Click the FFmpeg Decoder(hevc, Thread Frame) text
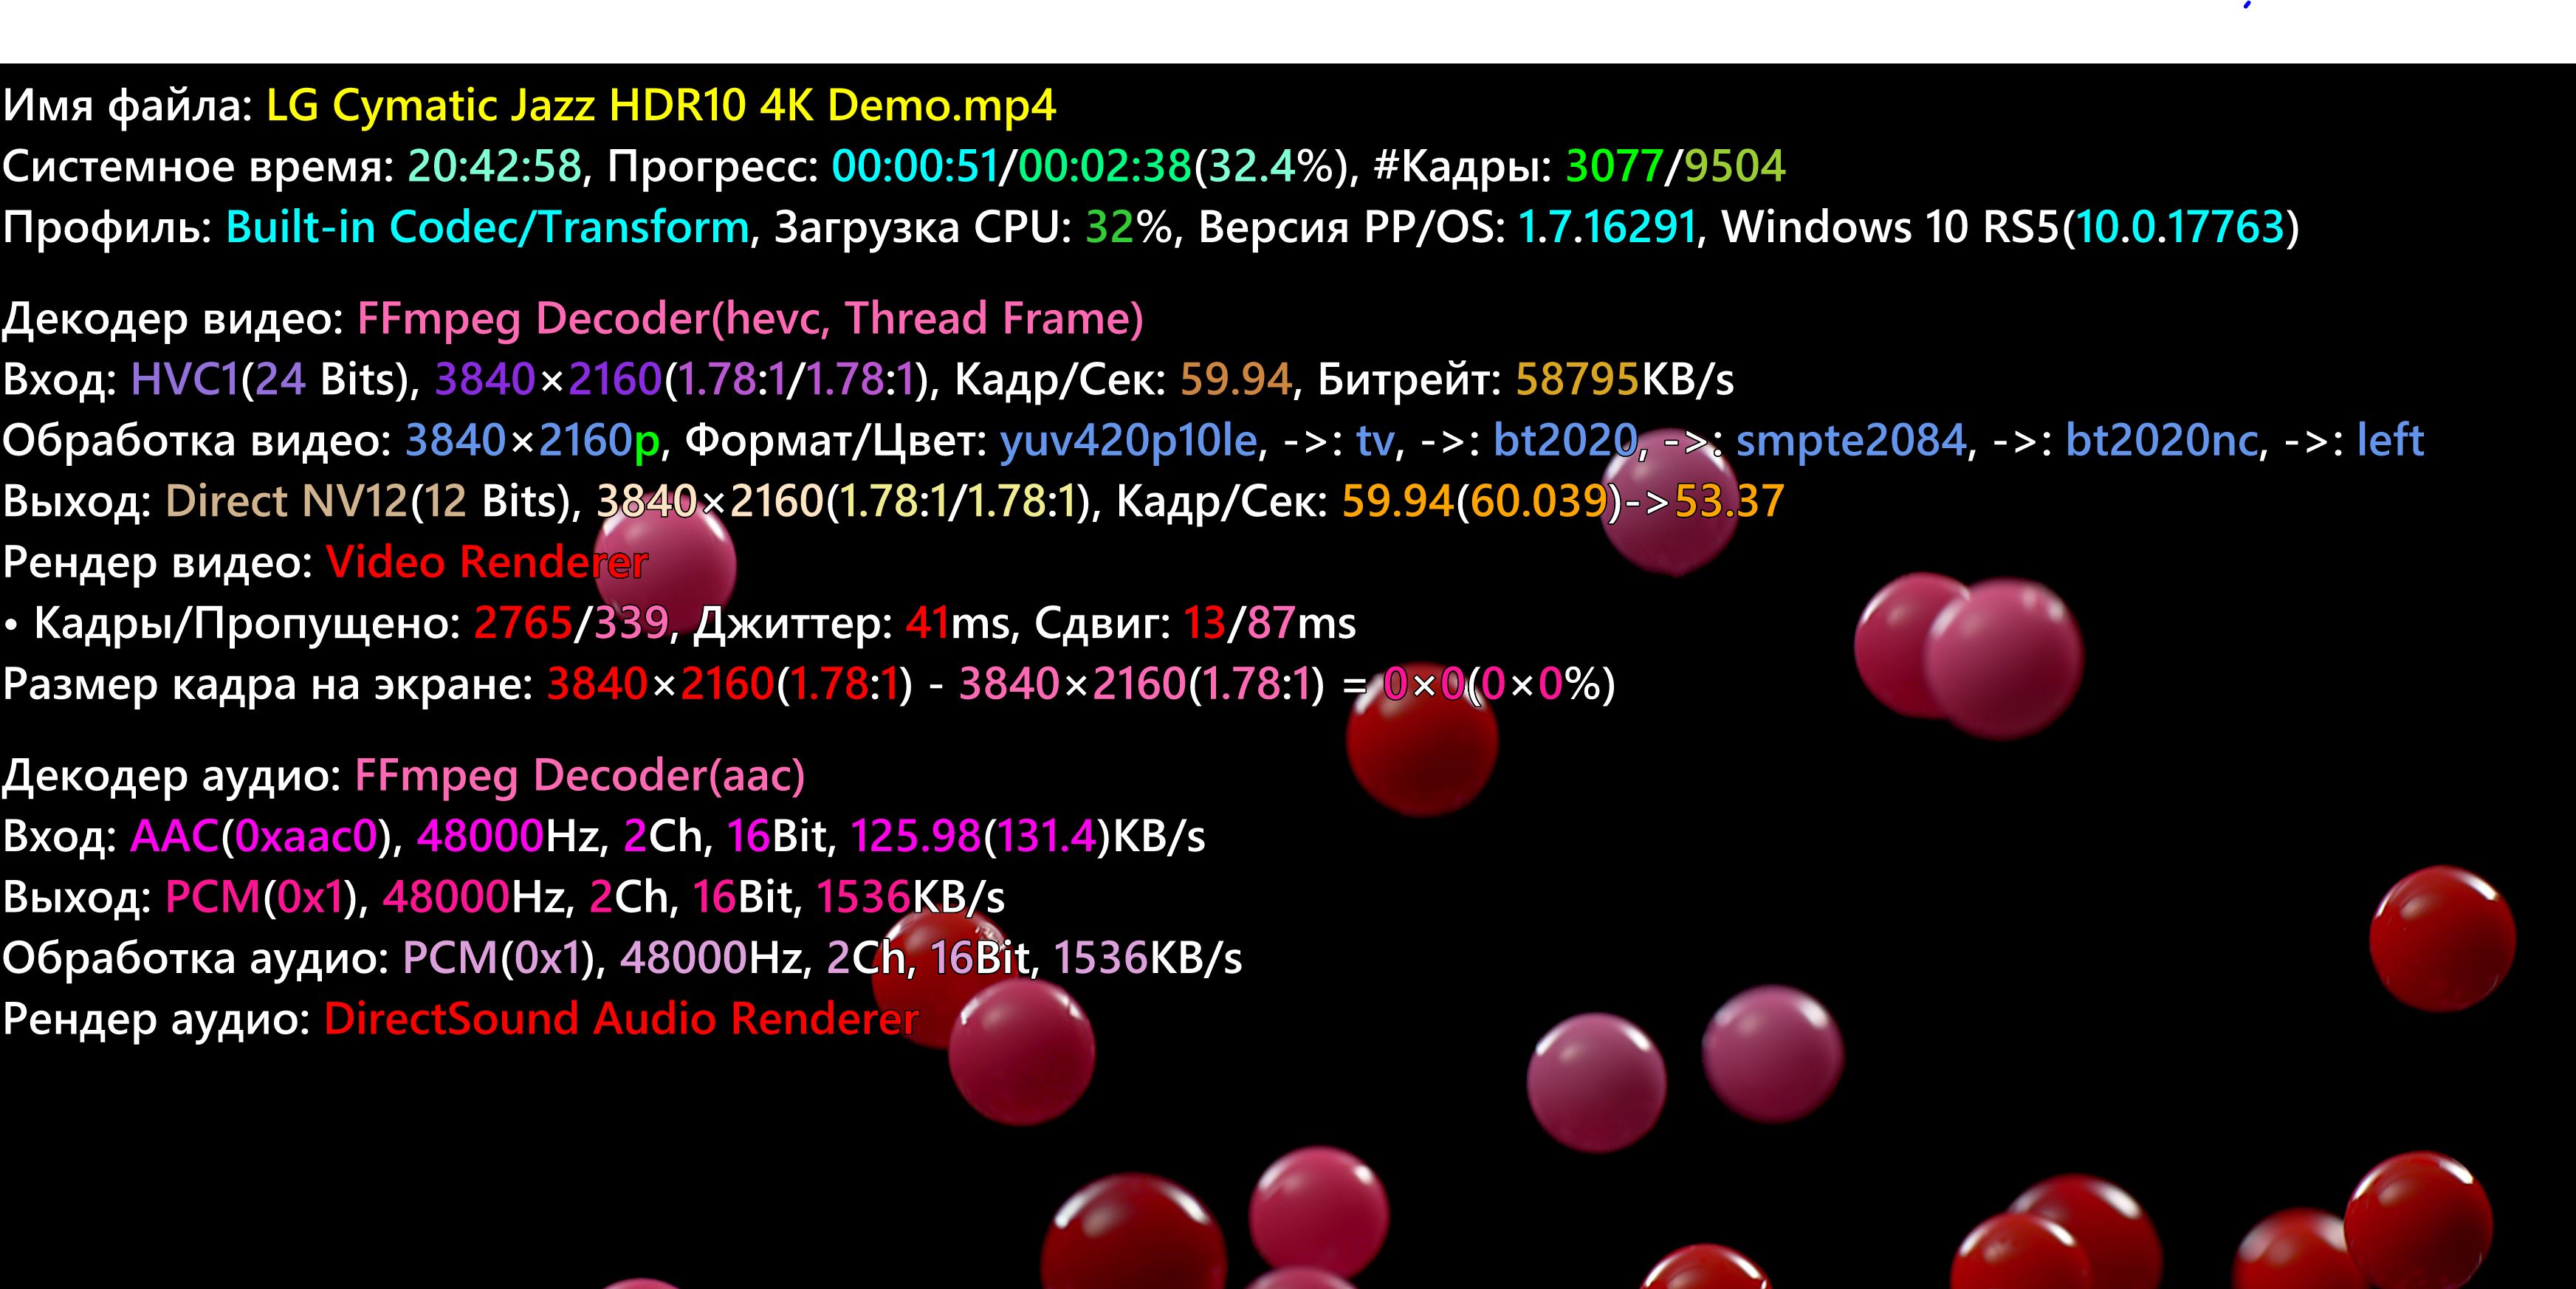This screenshot has height=1289, width=2576. coord(749,319)
